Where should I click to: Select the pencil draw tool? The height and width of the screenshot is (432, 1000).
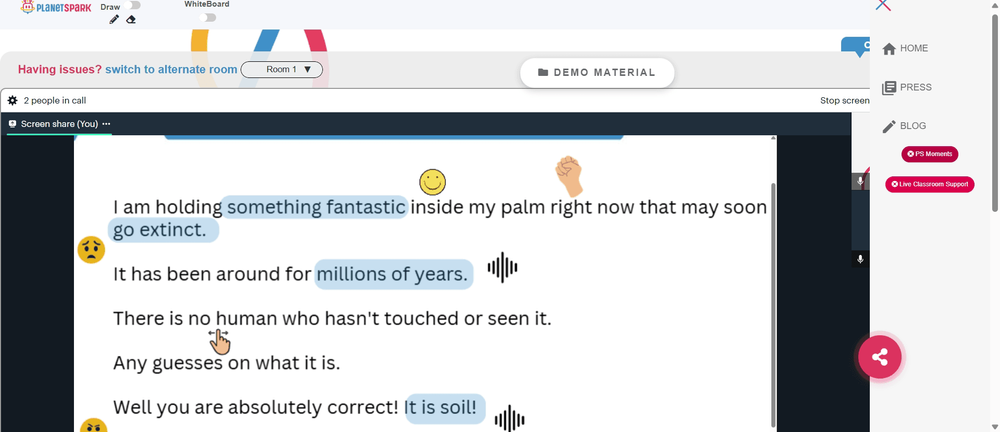click(114, 20)
